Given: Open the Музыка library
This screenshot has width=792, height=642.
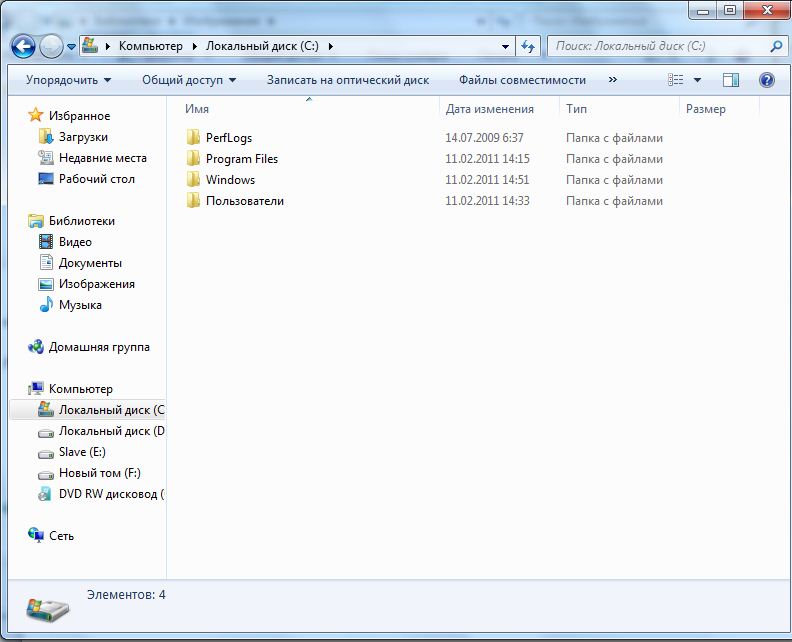Looking at the screenshot, I should coord(80,305).
